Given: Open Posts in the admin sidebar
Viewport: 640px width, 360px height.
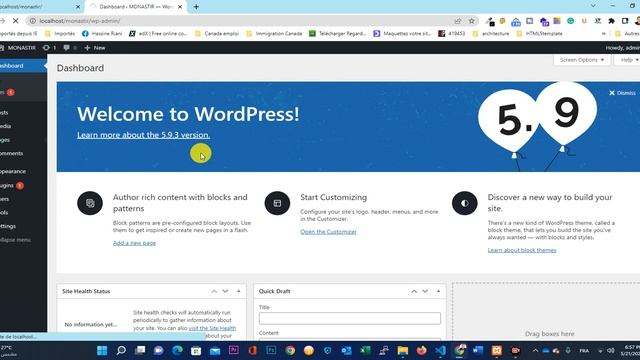Looking at the screenshot, I should coord(23,112).
